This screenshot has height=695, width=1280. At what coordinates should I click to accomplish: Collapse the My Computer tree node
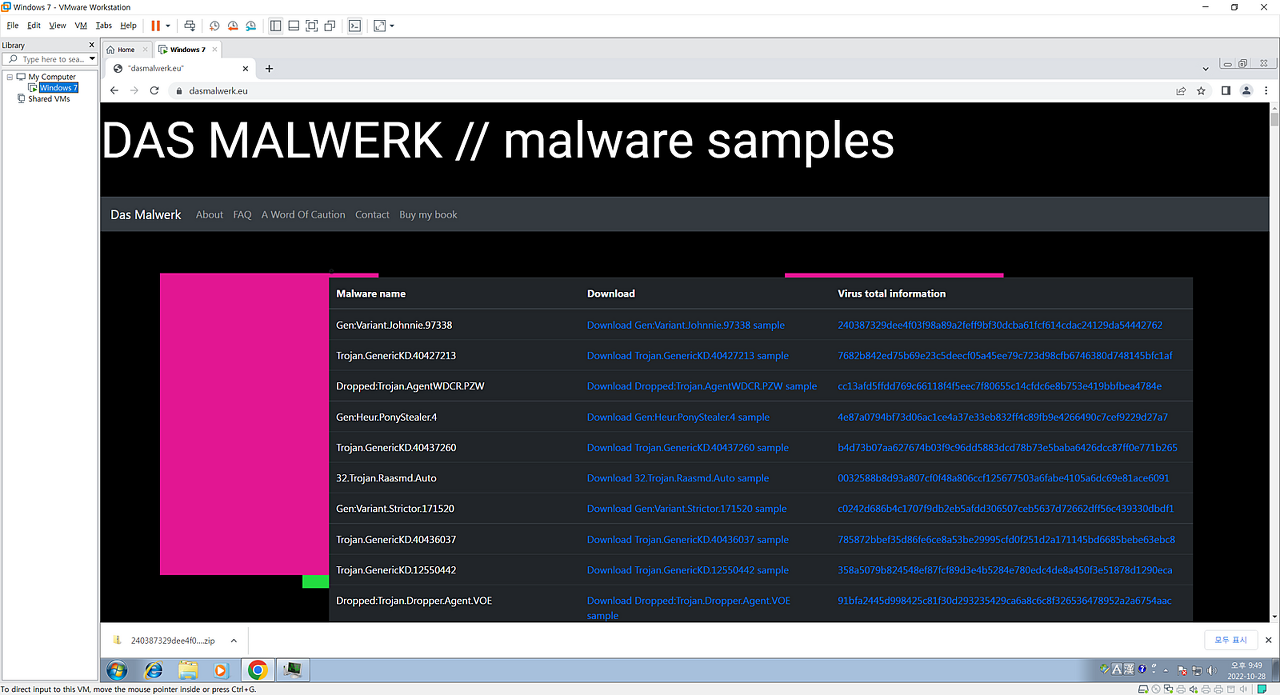(x=9, y=77)
